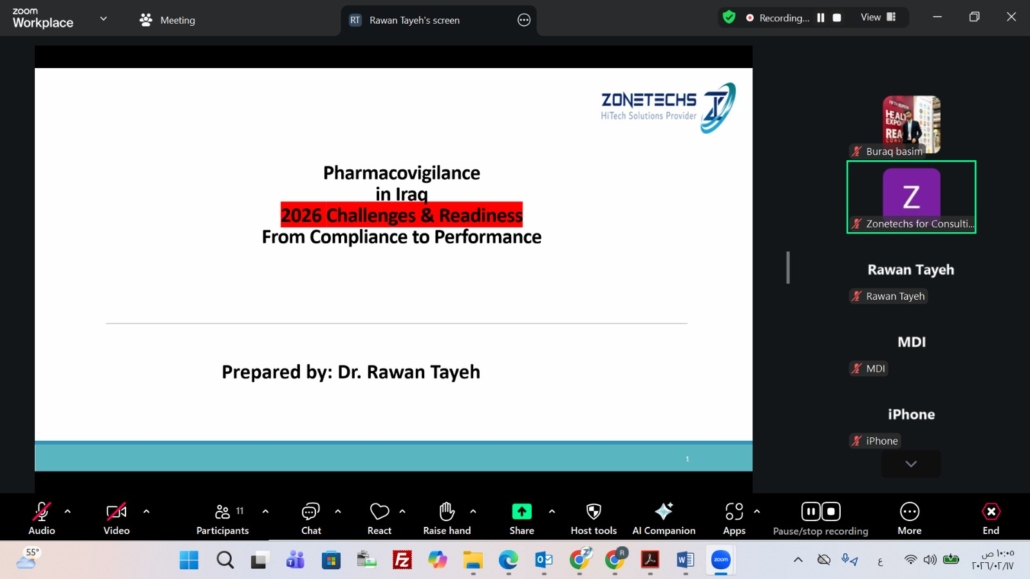Turn on camera with Video button

point(116,518)
